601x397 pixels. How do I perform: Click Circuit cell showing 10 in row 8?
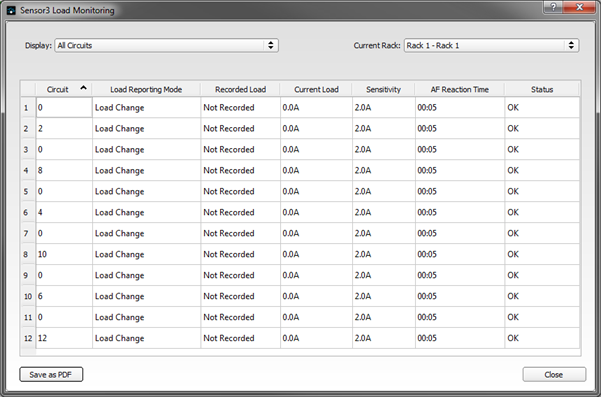64,254
